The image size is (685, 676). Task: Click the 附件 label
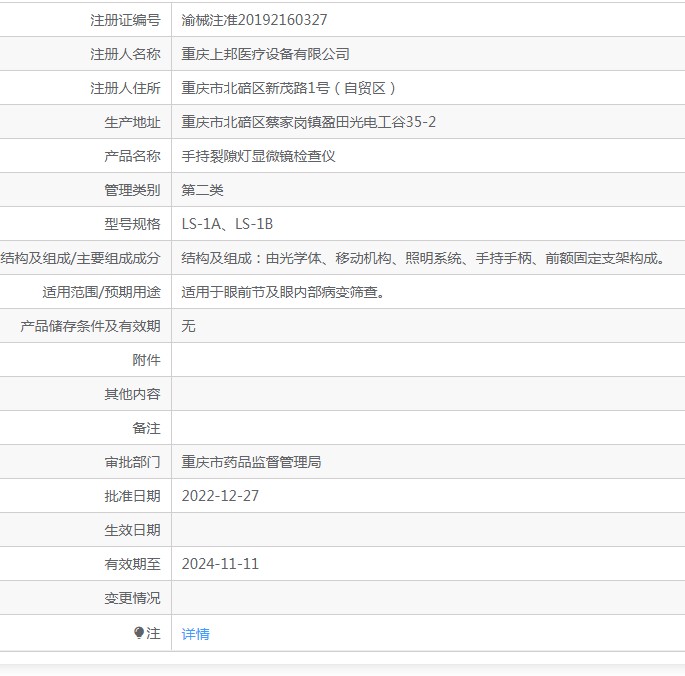146,361
